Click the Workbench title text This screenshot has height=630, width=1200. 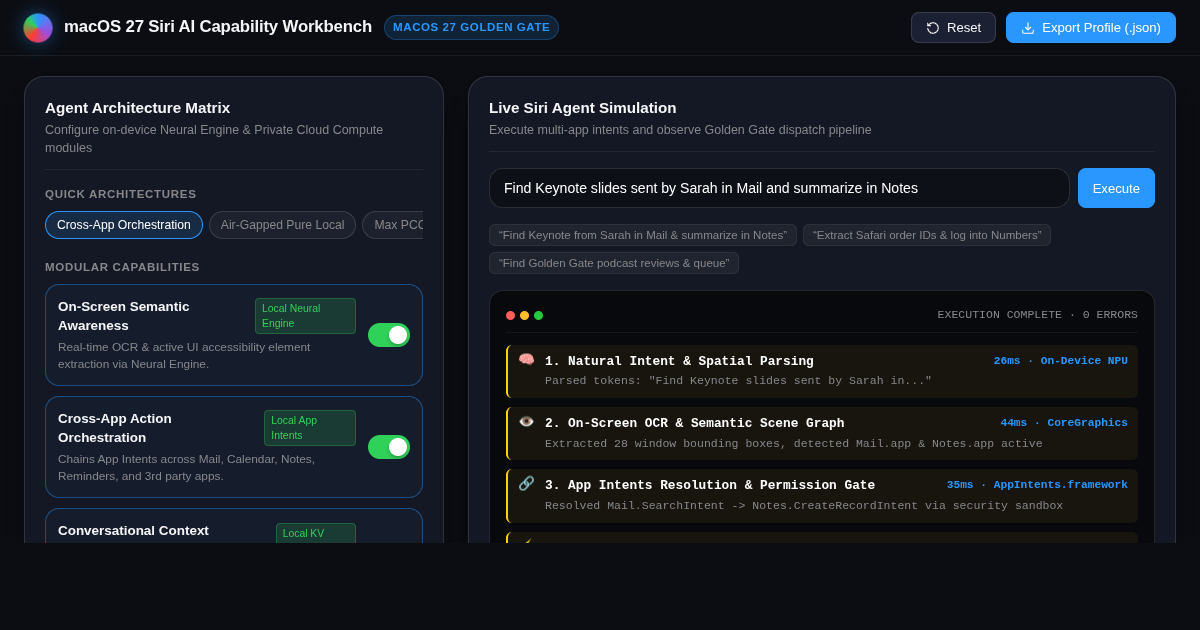tap(218, 27)
